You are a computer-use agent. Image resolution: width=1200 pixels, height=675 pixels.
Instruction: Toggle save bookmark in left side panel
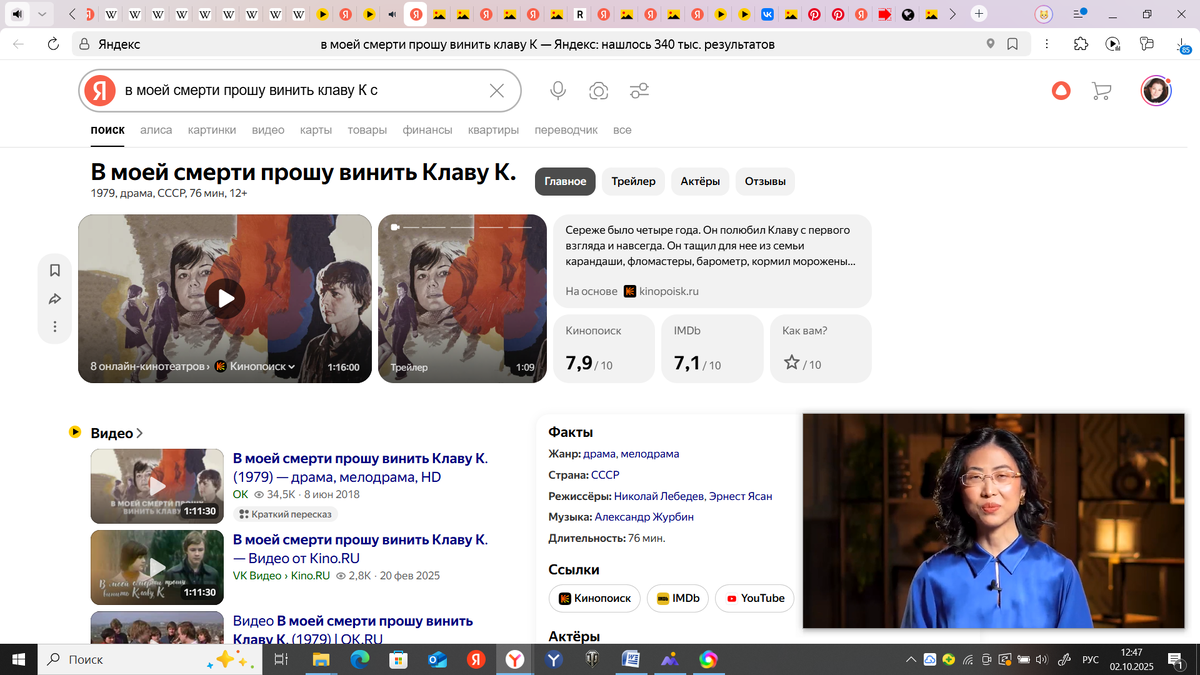click(55, 270)
